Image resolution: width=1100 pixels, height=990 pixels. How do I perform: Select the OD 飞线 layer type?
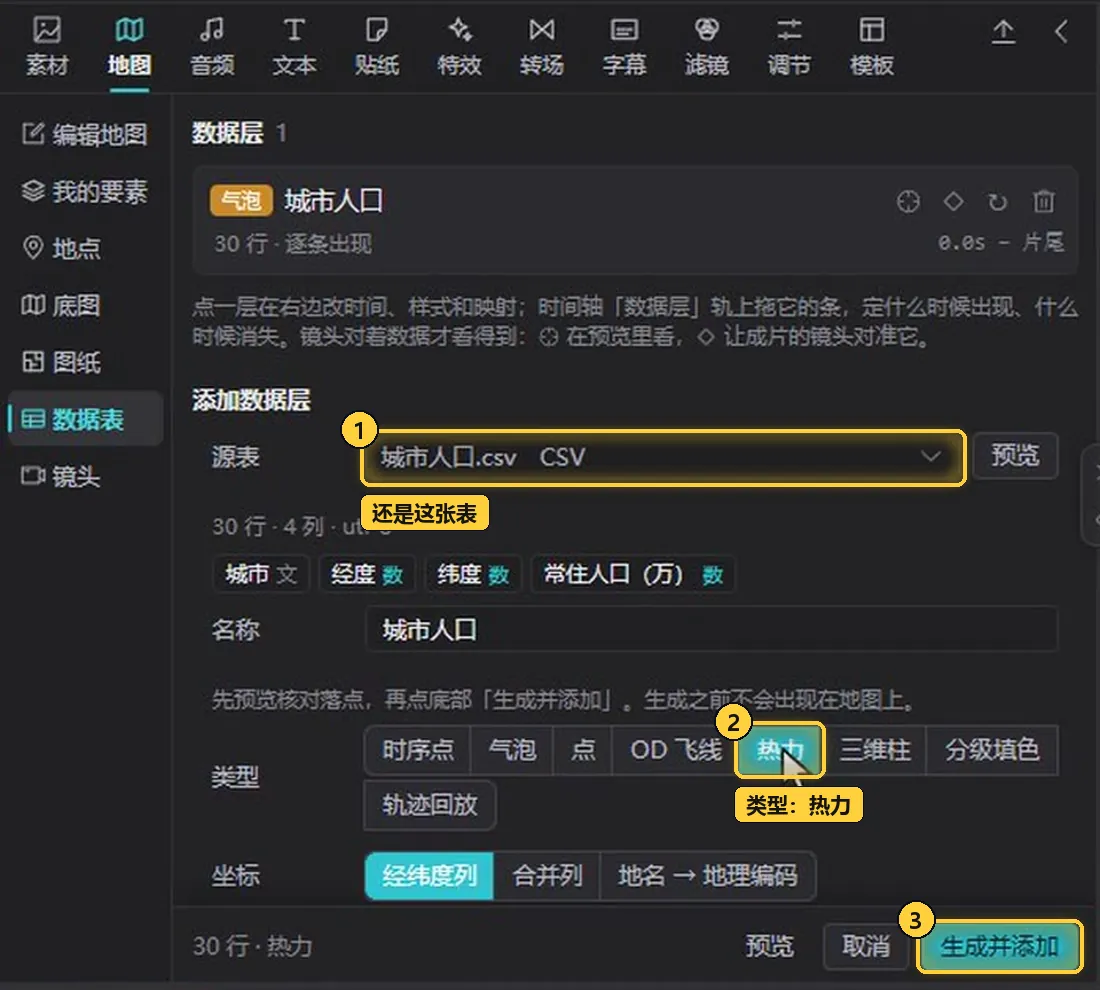(675, 750)
